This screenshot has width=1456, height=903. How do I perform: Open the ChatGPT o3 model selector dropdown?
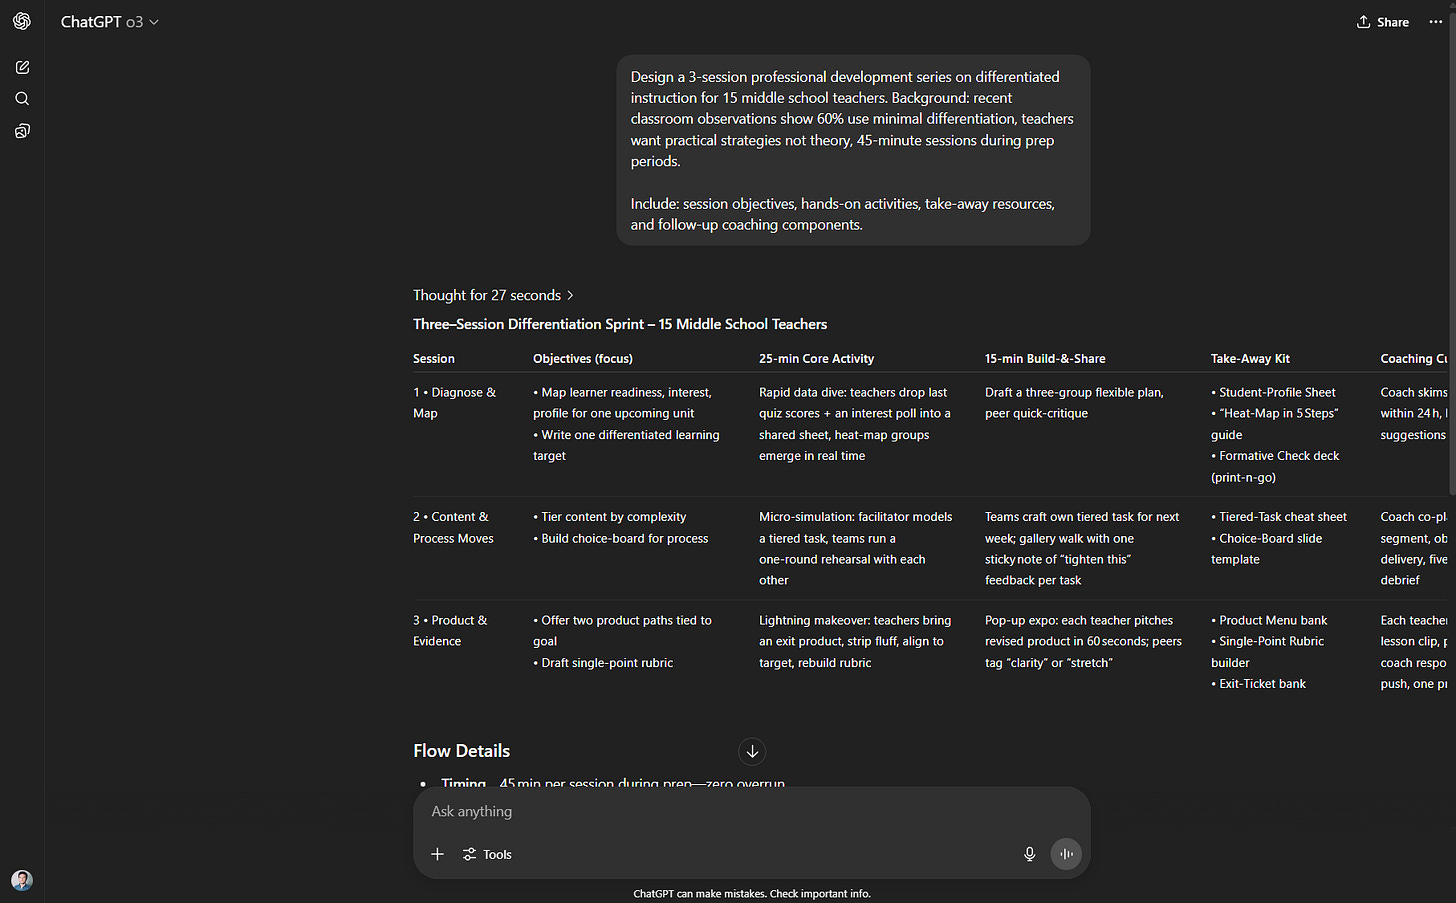coord(110,22)
